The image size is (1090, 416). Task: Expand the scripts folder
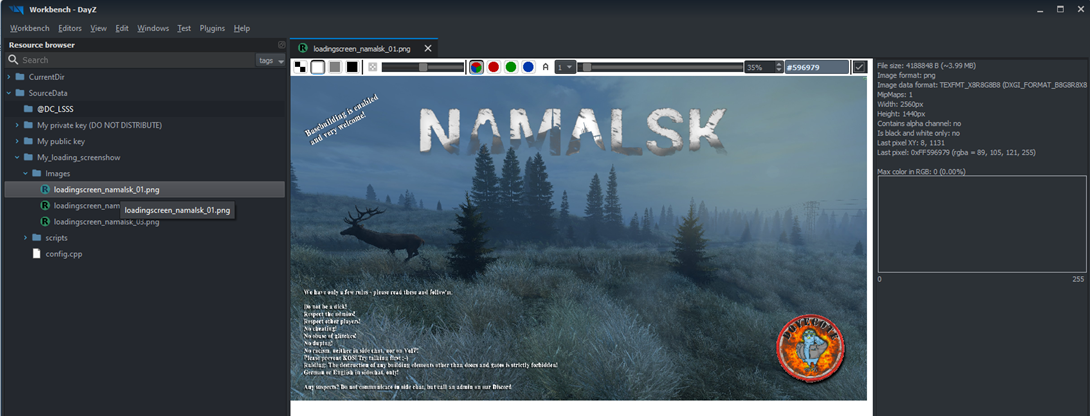[x=26, y=238]
